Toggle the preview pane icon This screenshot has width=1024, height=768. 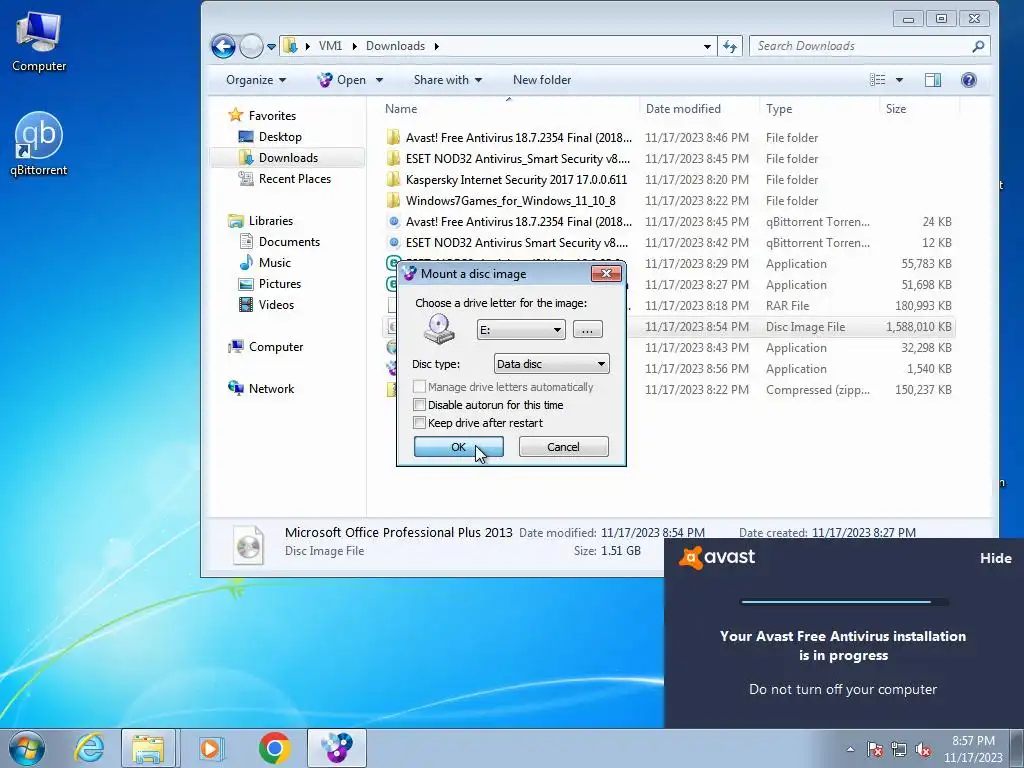click(933, 80)
